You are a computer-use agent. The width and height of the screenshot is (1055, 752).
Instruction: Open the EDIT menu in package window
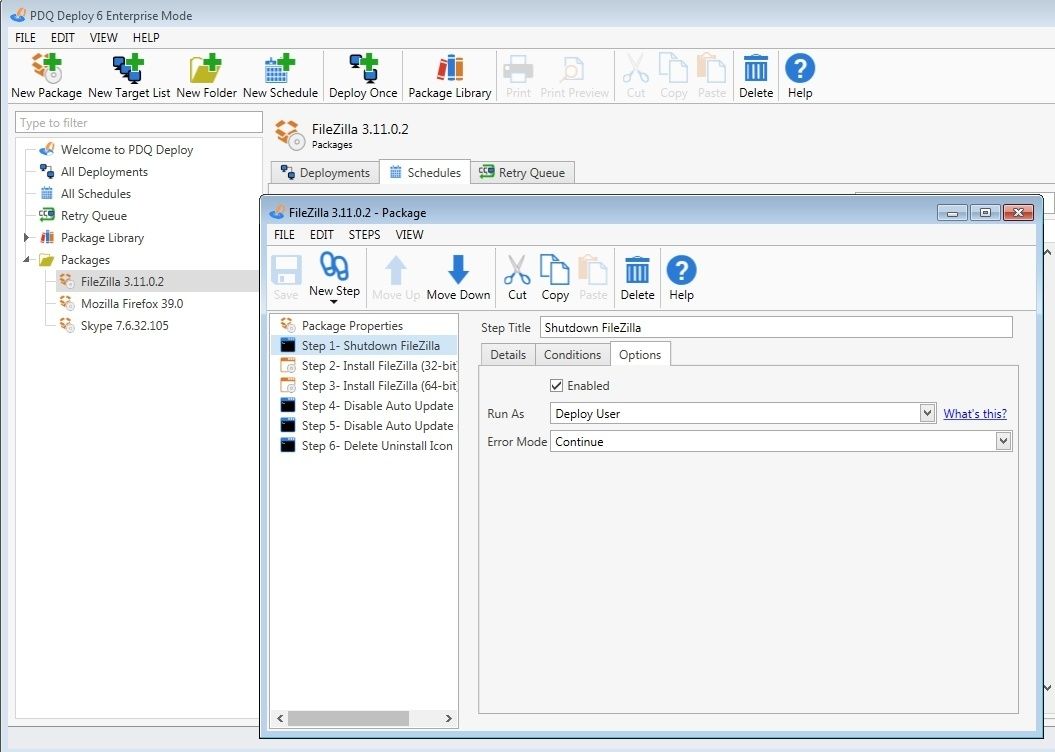coord(322,235)
